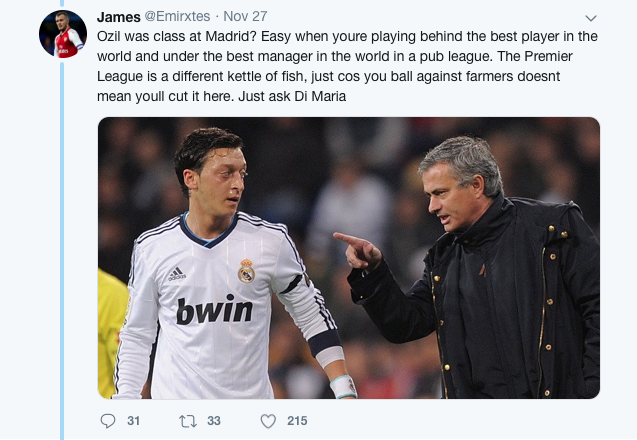Open tweet permalink via Nov 27 date
This screenshot has height=440, width=637.
click(245, 16)
